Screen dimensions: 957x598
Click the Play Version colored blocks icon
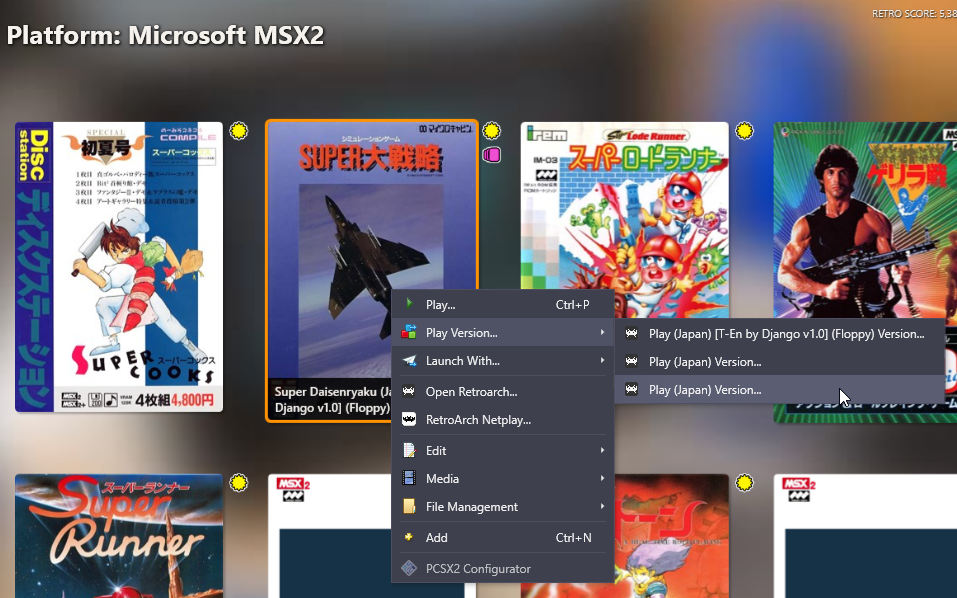409,332
